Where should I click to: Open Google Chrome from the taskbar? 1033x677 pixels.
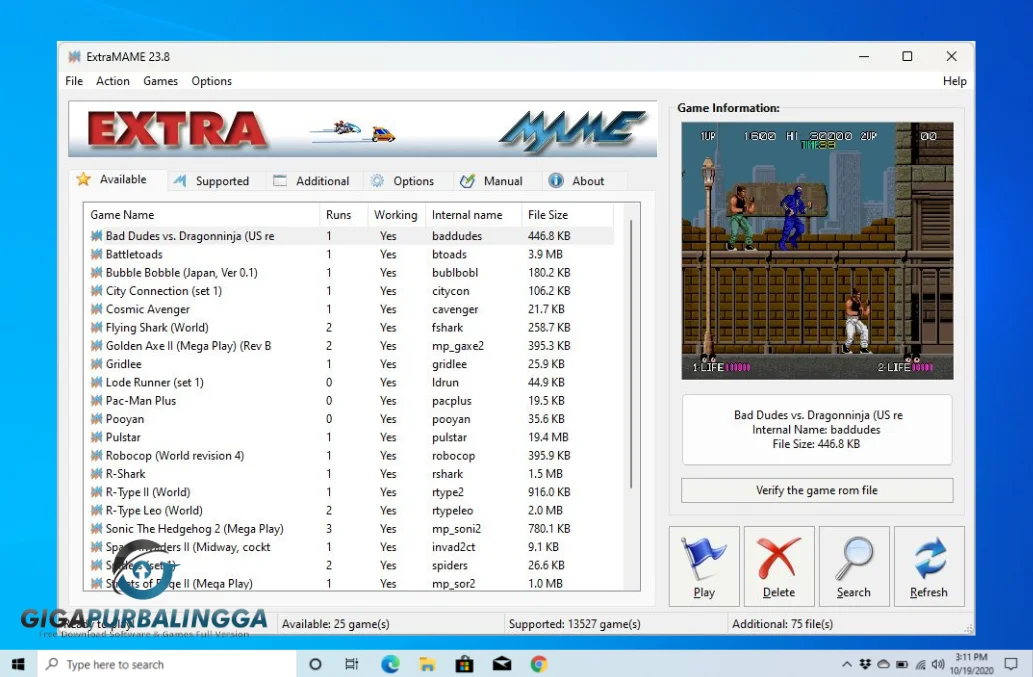[539, 664]
